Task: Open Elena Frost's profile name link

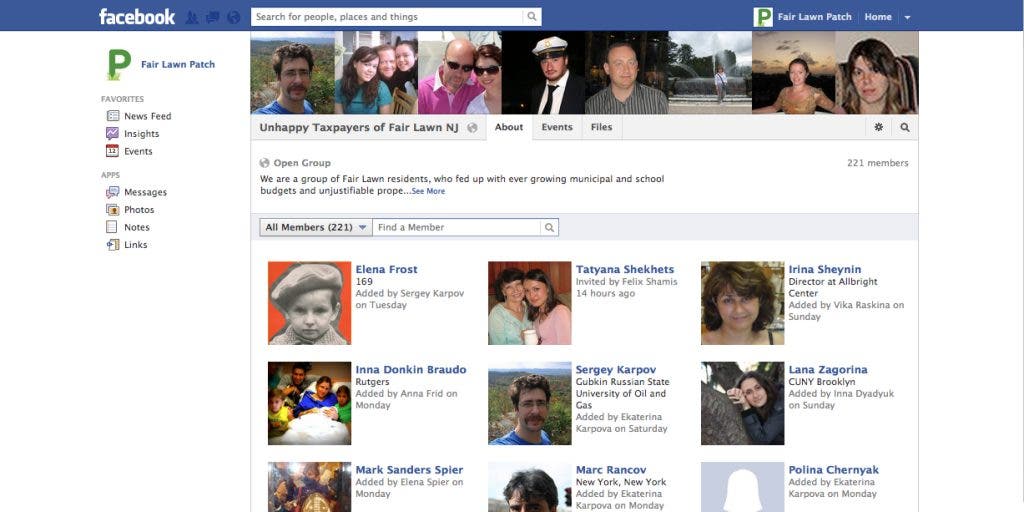Action: coord(386,269)
